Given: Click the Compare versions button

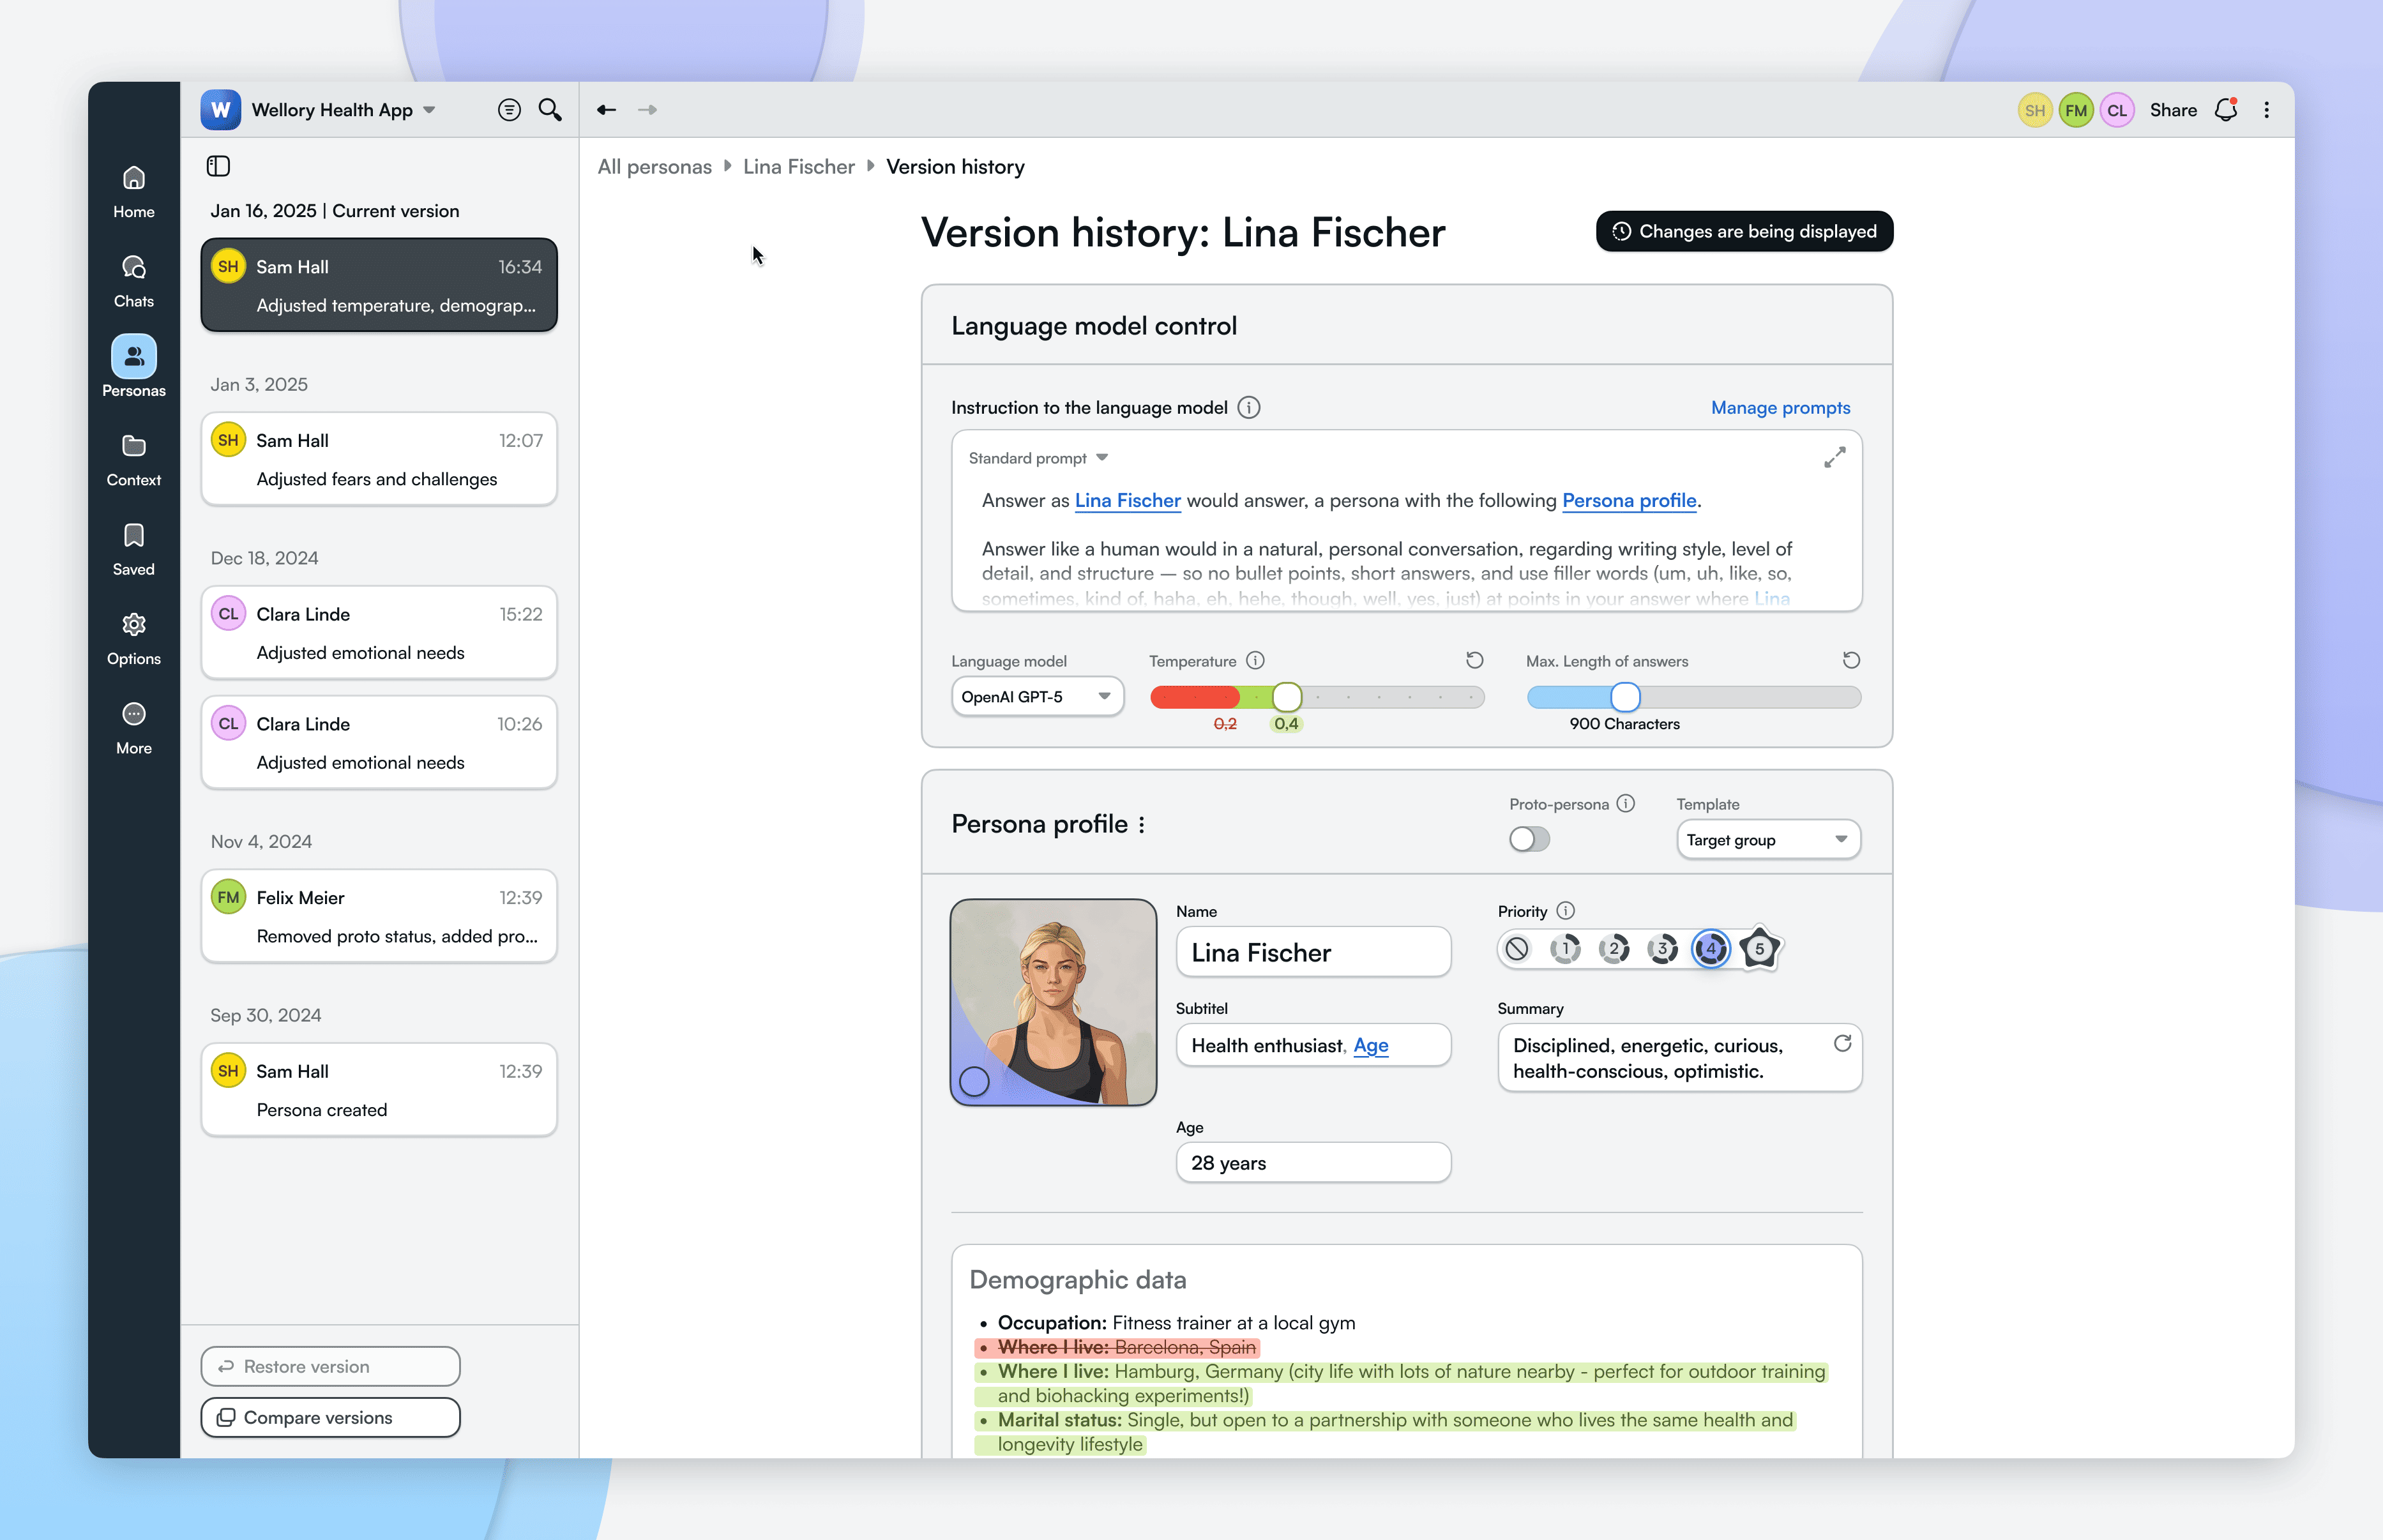Looking at the screenshot, I should point(330,1417).
